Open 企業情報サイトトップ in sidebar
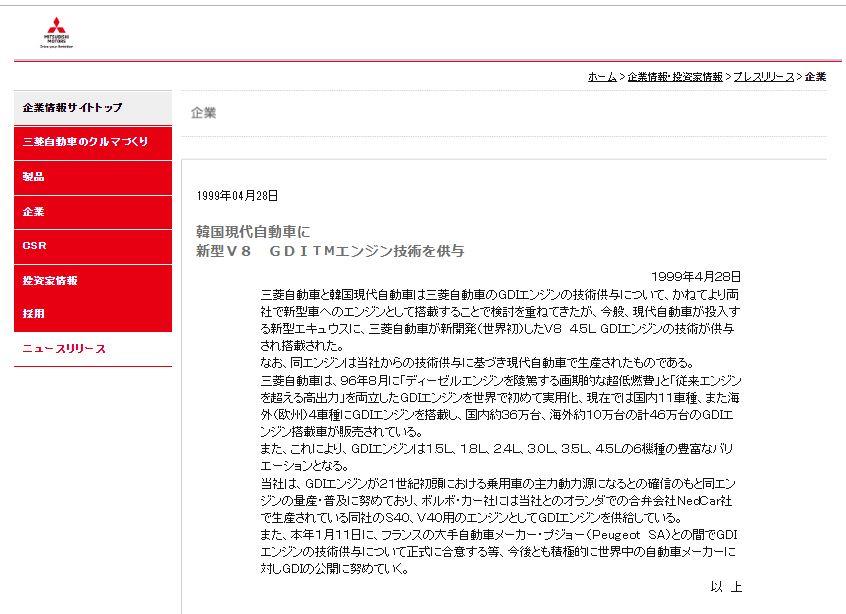Image resolution: width=846 pixels, height=614 pixels. click(x=93, y=107)
